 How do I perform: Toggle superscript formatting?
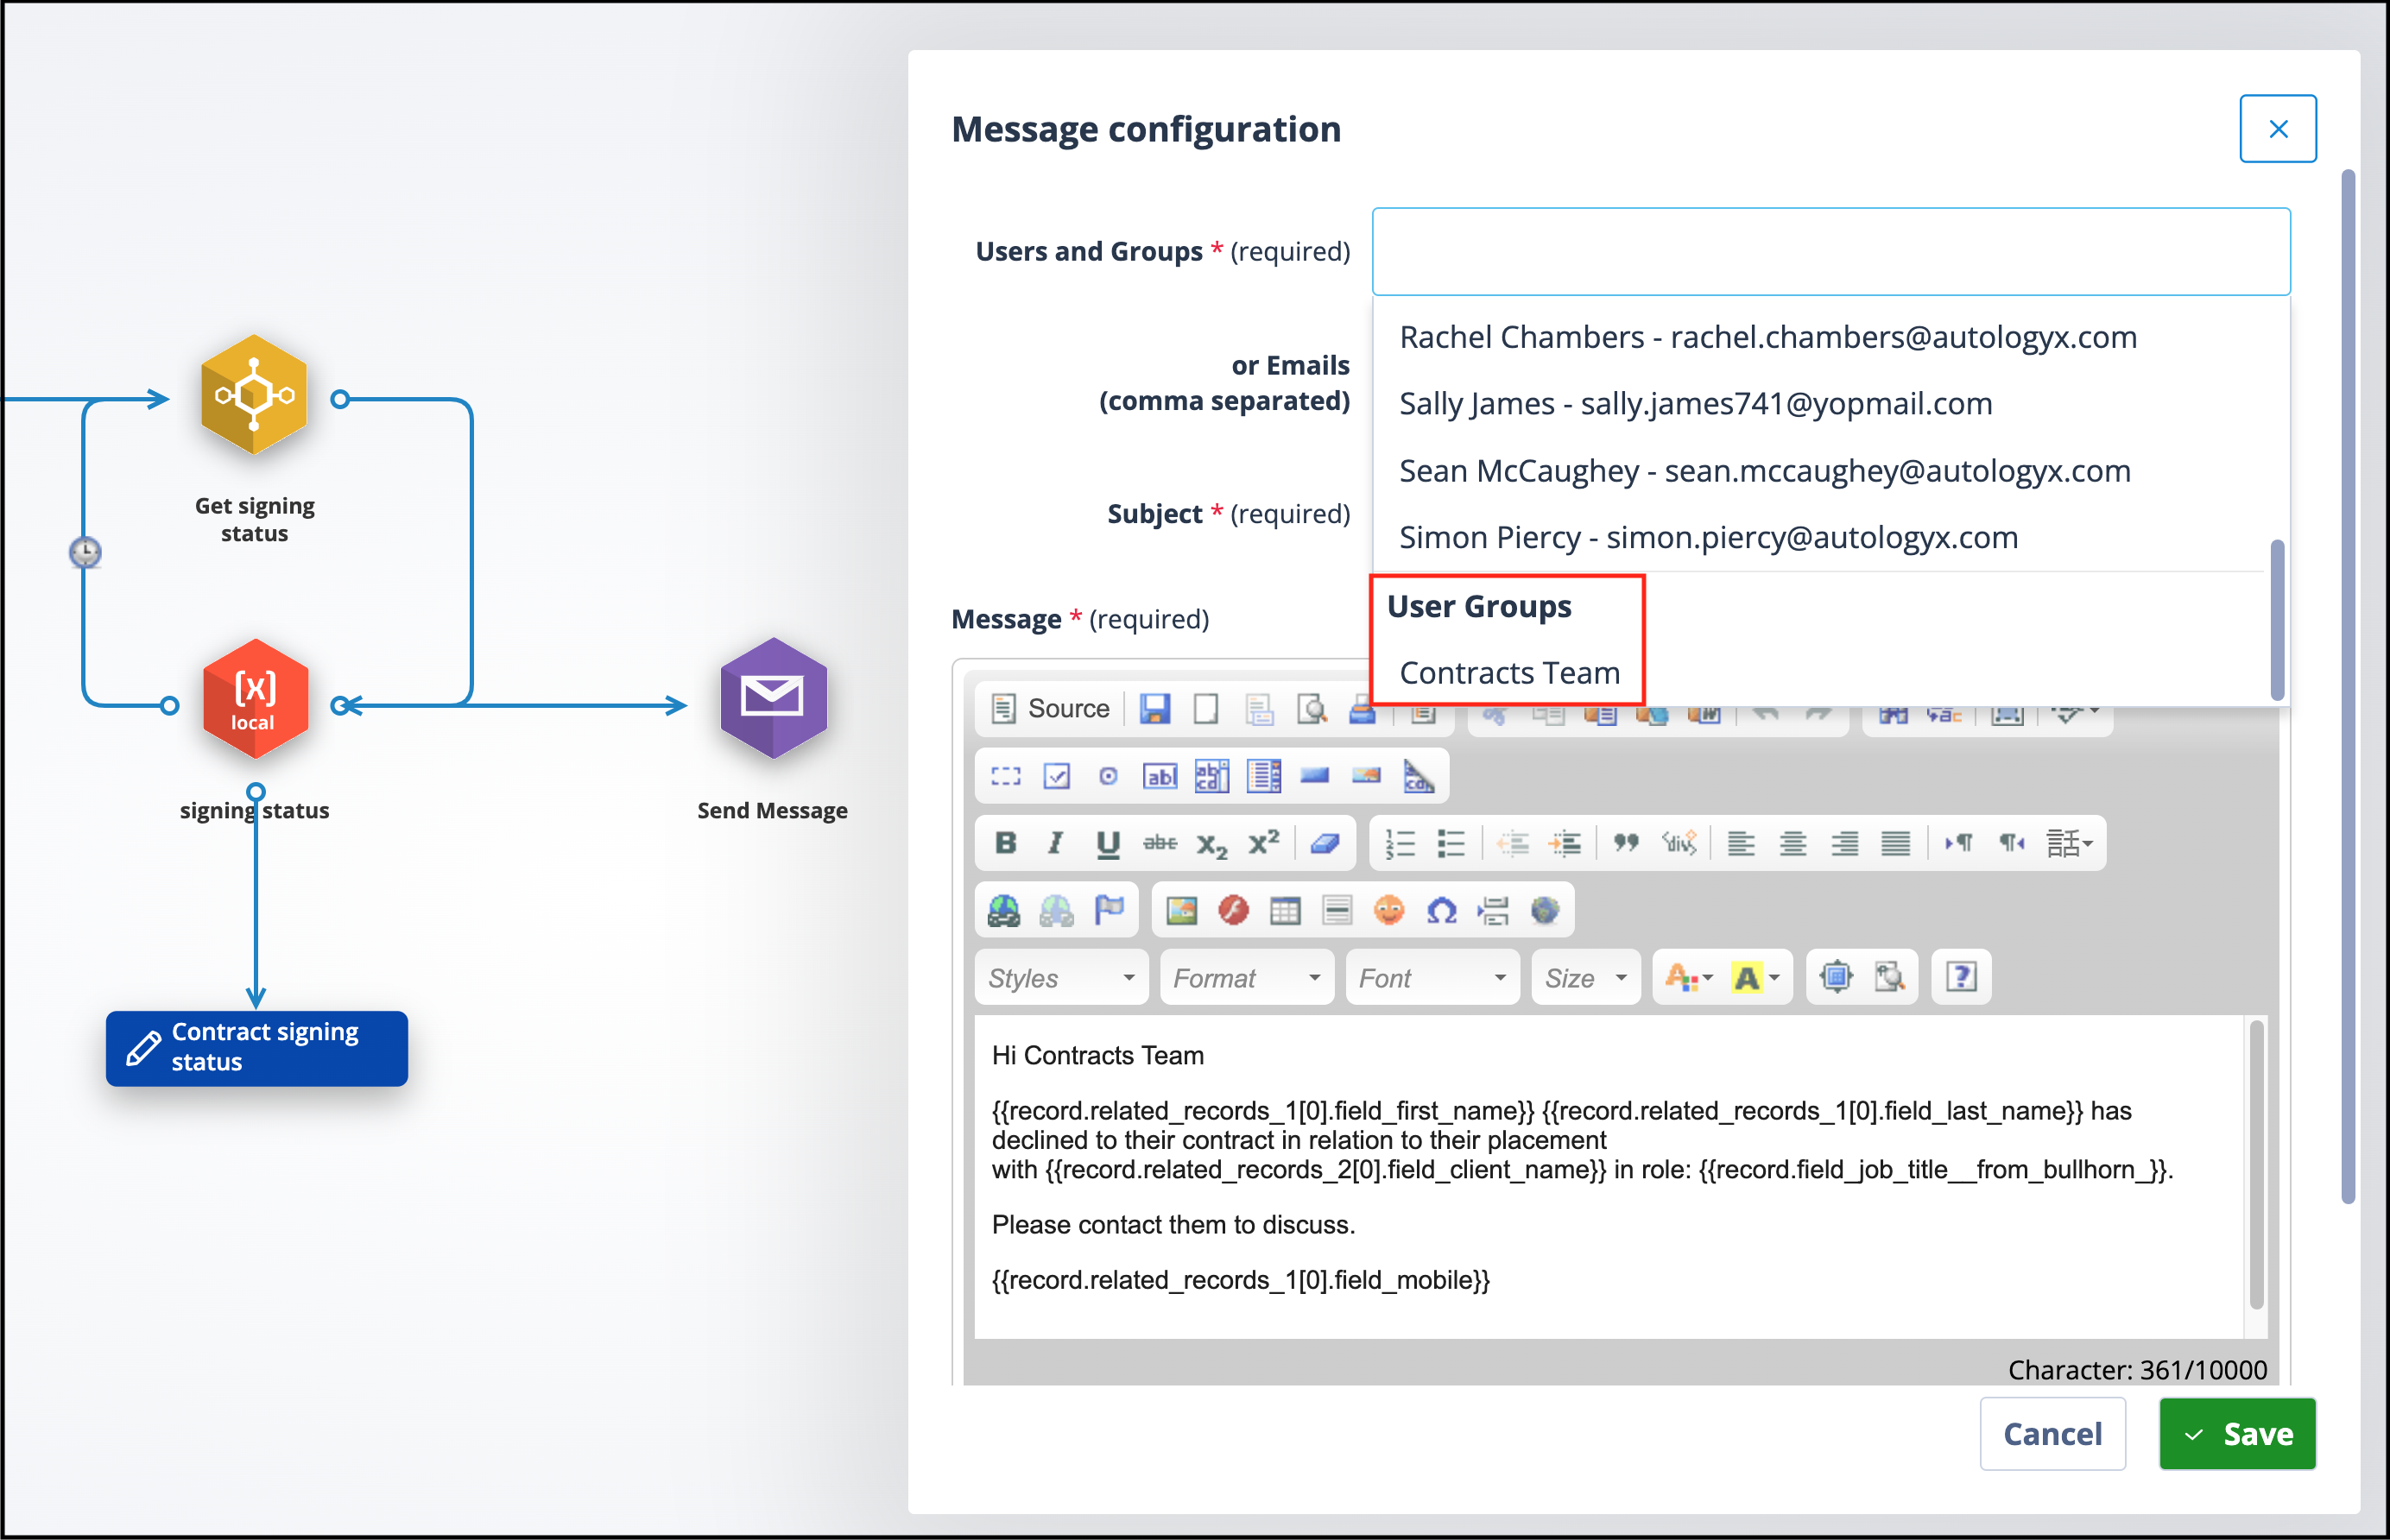[1264, 843]
